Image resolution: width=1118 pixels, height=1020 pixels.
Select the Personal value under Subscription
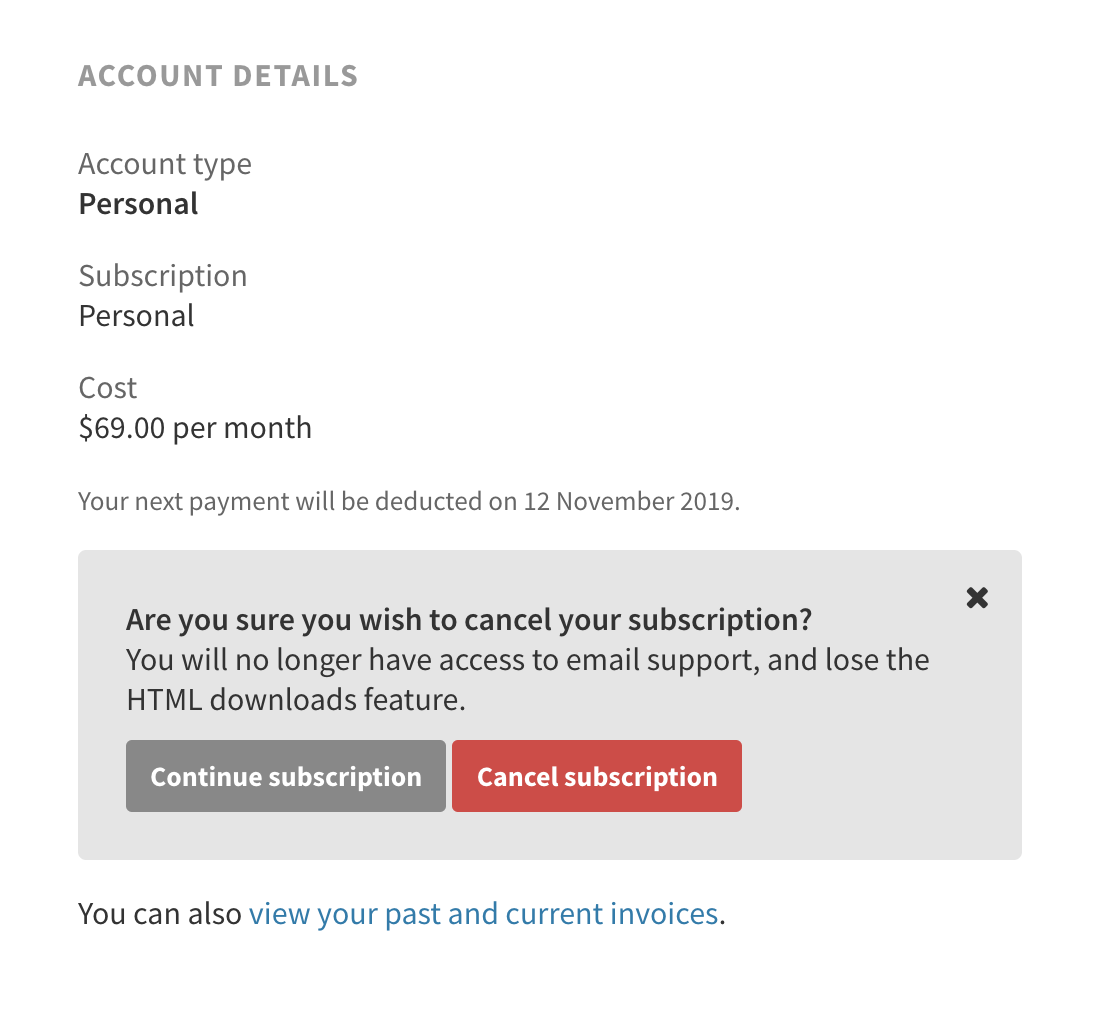coord(136,316)
